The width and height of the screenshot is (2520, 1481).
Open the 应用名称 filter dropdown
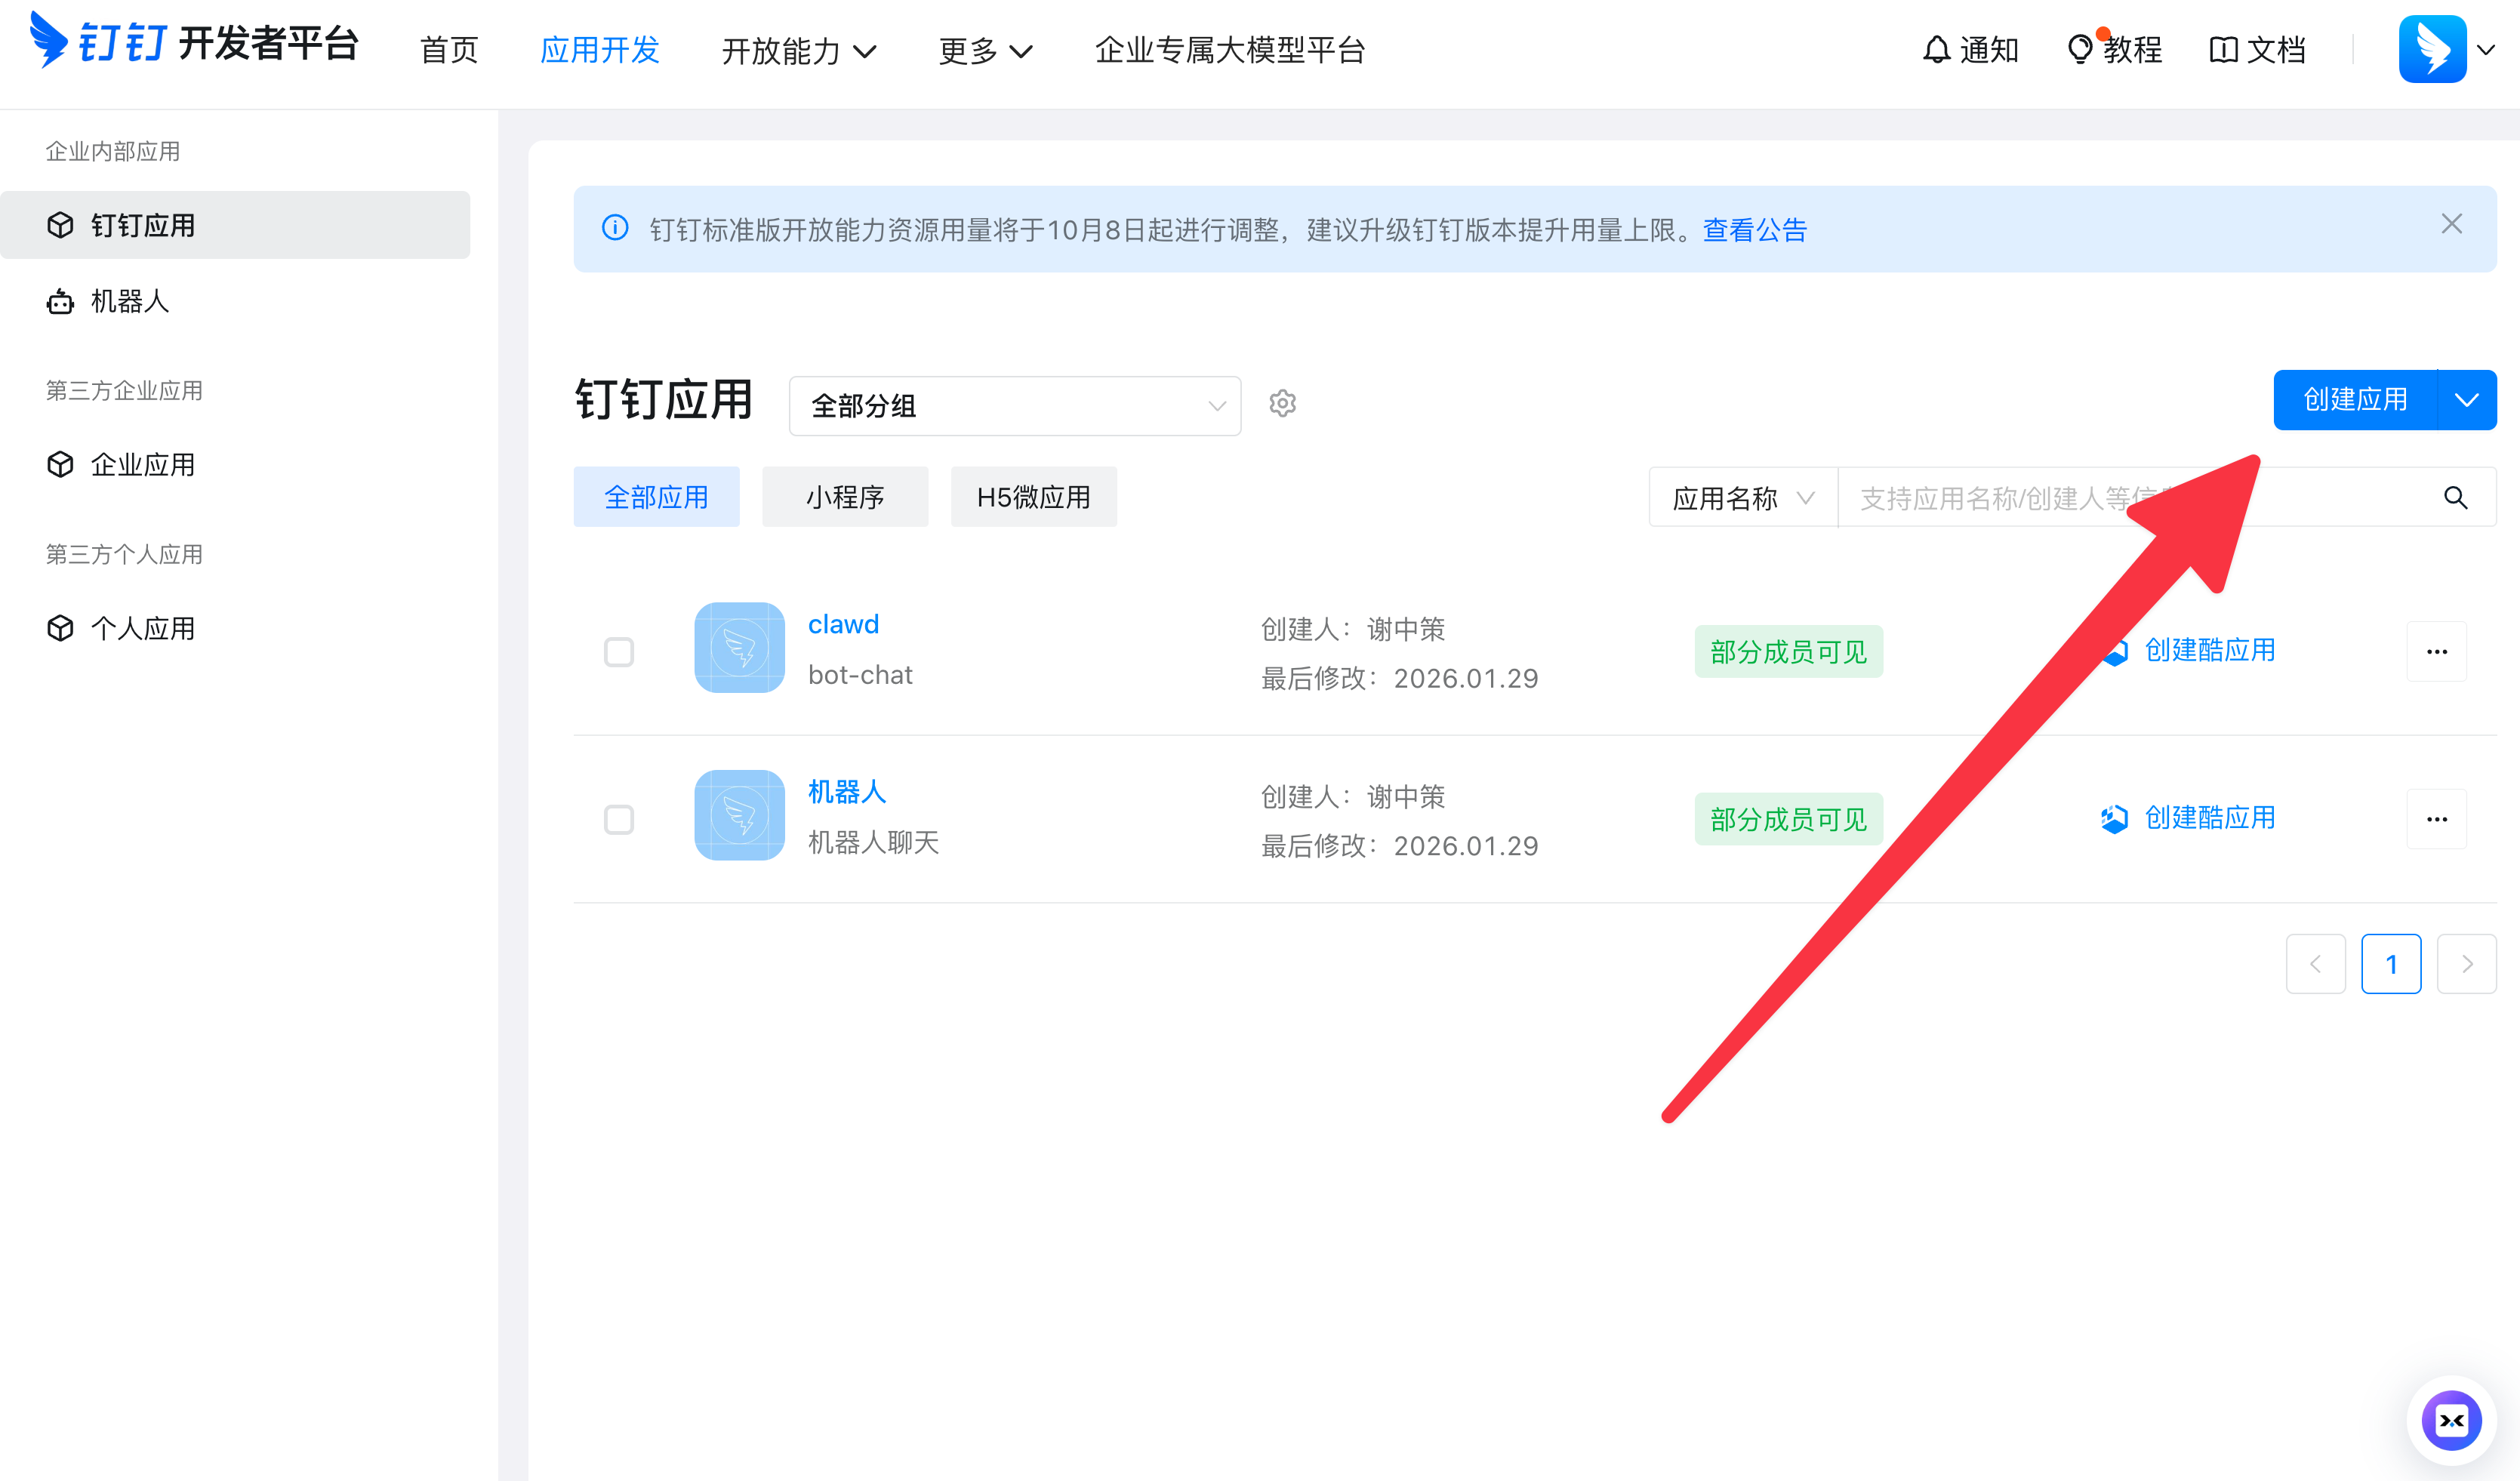coord(1742,497)
